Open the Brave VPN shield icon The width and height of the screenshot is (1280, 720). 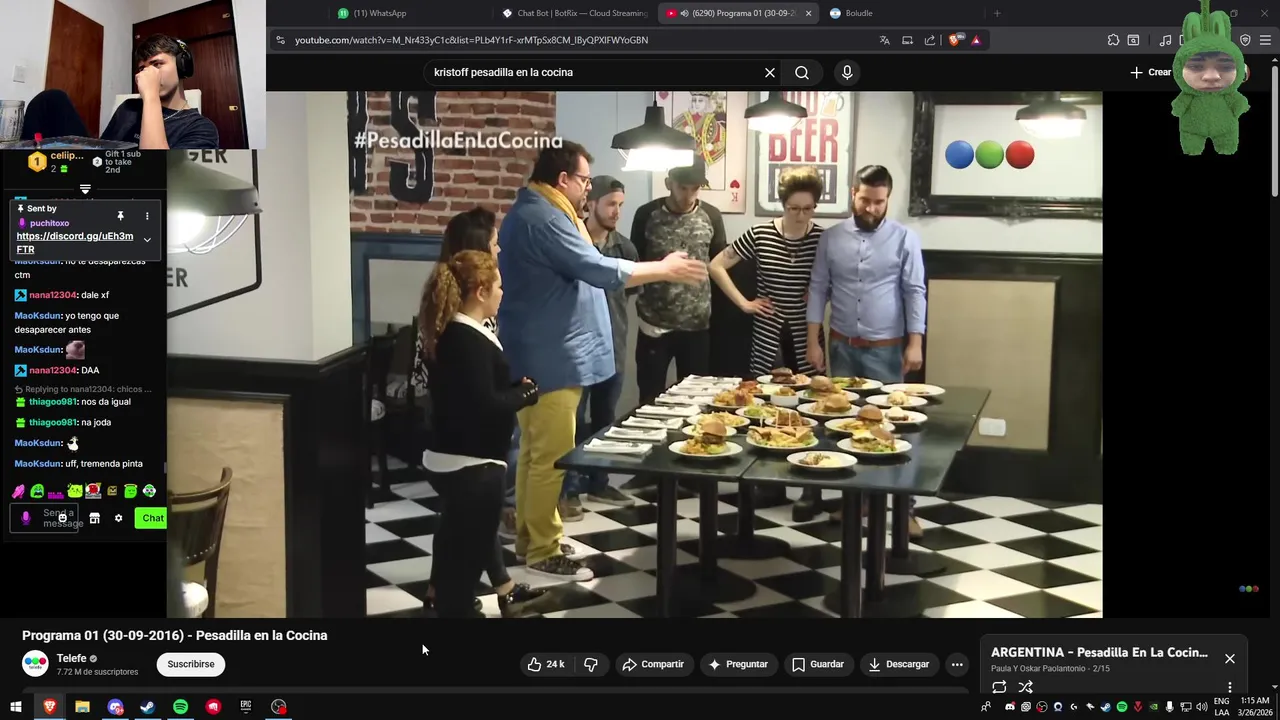click(1245, 40)
